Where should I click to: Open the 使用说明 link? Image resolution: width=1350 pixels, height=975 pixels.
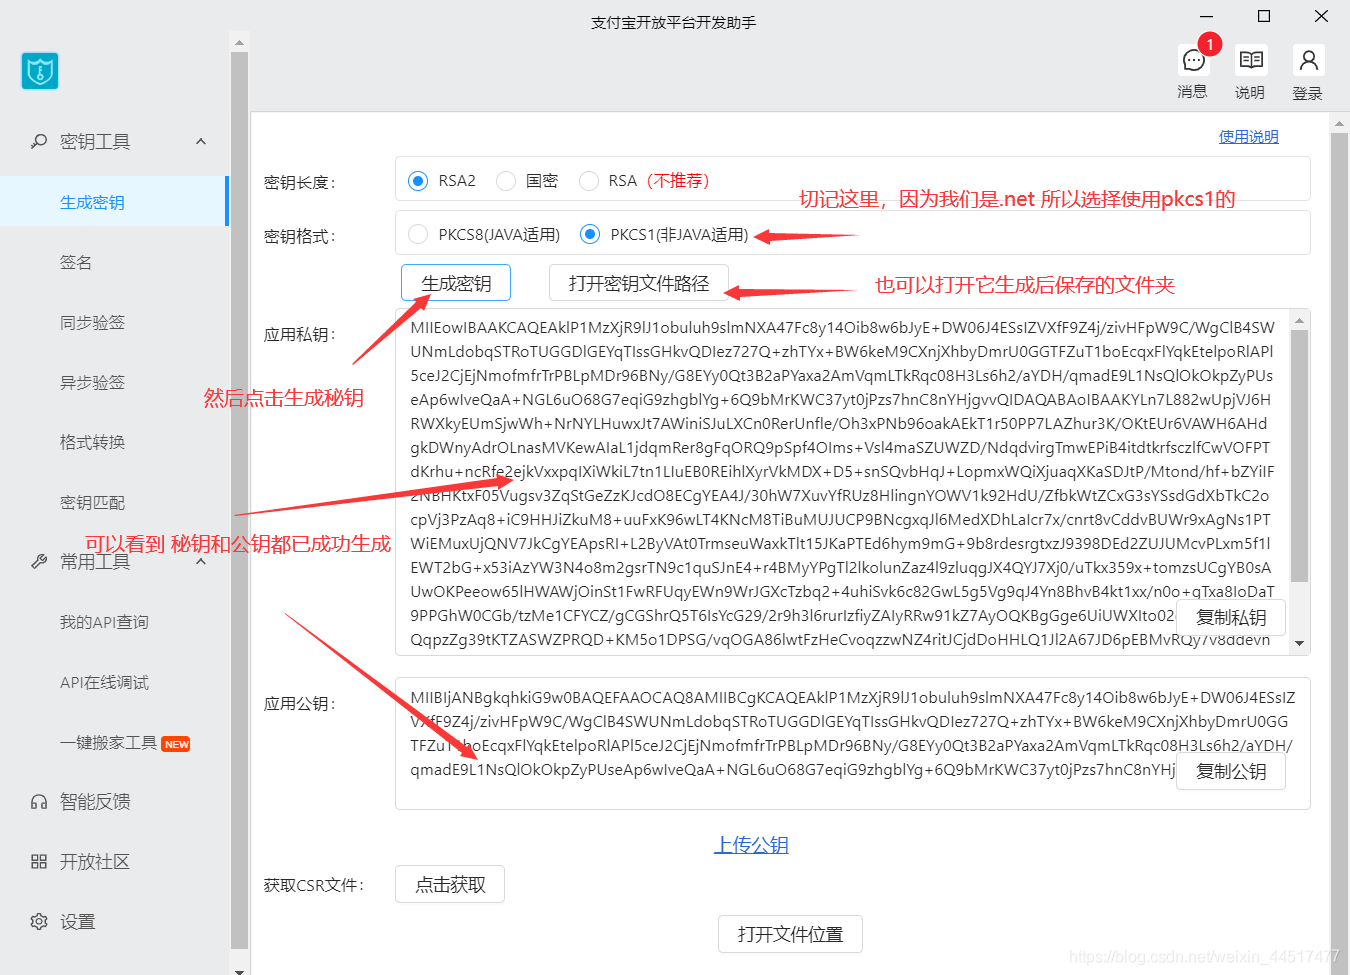pos(1248,137)
